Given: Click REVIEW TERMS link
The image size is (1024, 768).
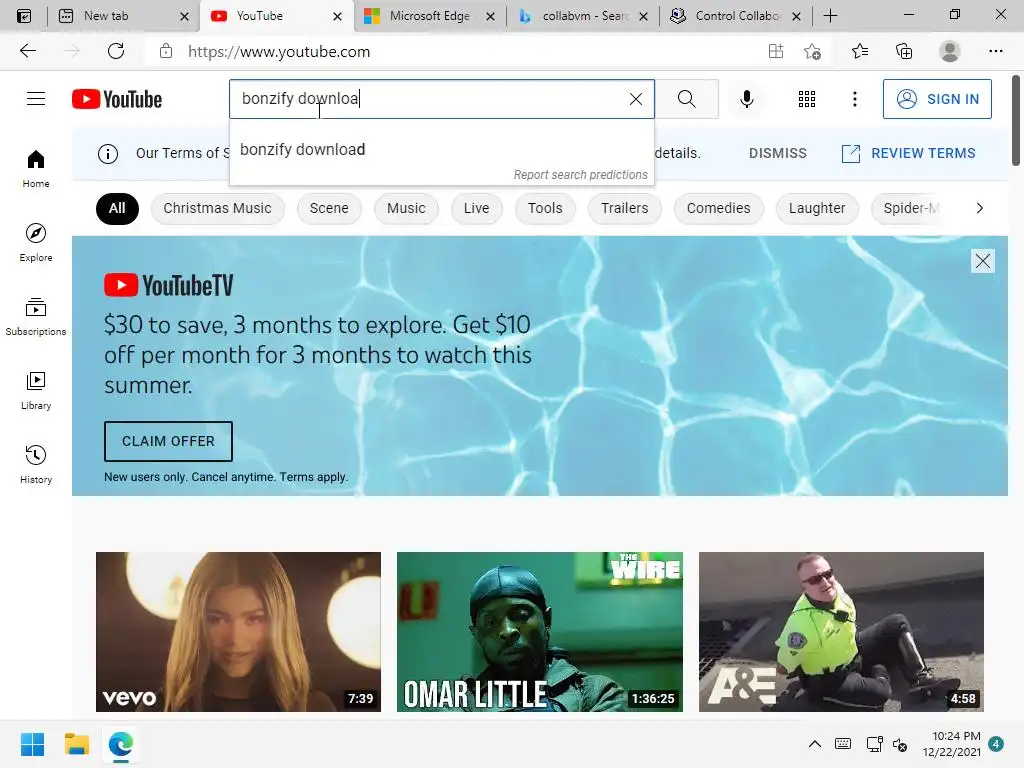Looking at the screenshot, I should coord(908,153).
